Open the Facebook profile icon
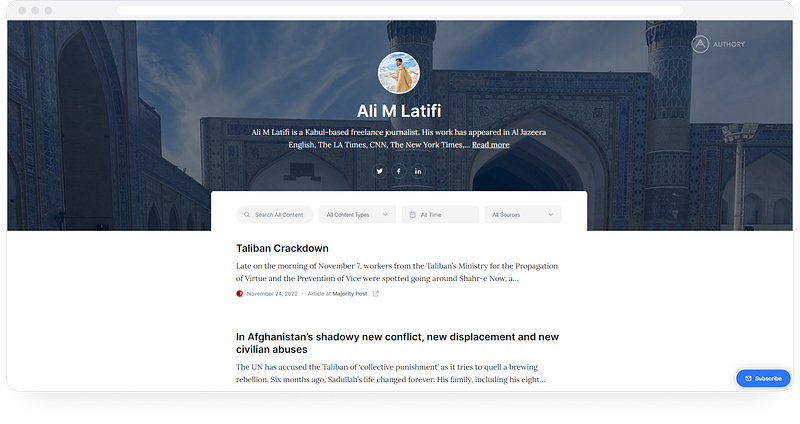Viewport: 800px width, 424px height. tap(398, 171)
